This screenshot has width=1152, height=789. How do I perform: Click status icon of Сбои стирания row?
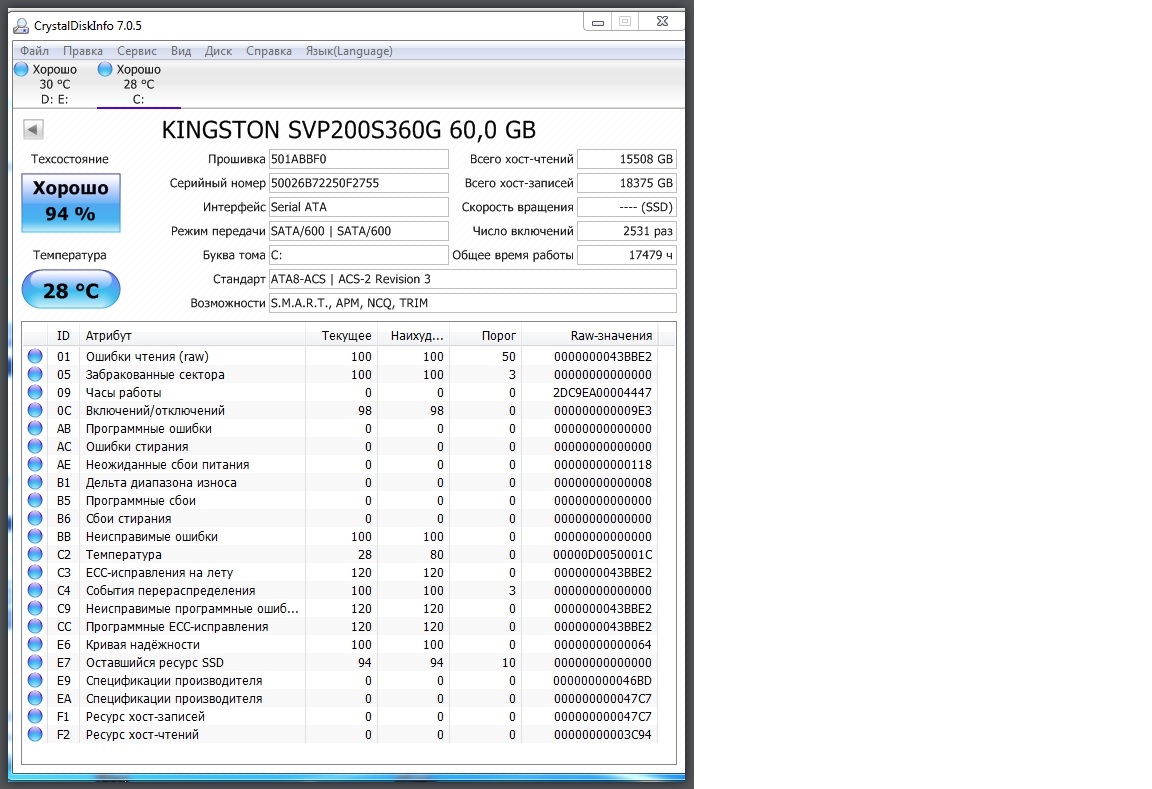click(35, 519)
